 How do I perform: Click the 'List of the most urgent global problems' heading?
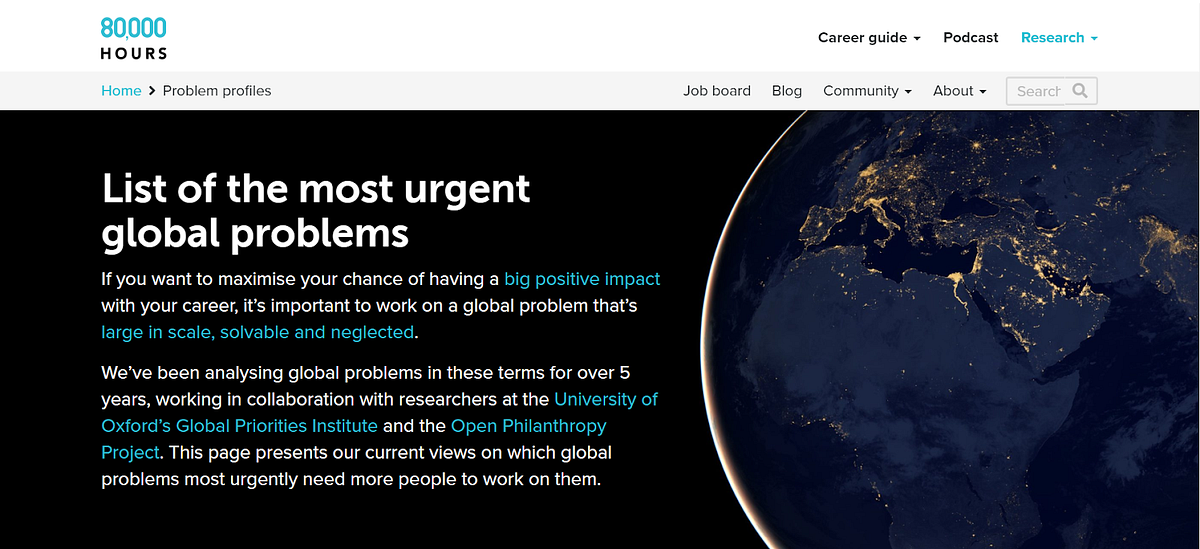pyautogui.click(x=316, y=210)
